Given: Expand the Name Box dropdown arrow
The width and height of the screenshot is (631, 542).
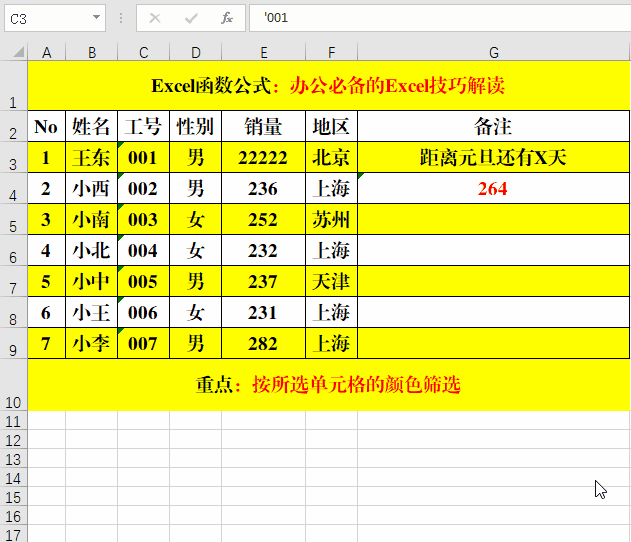Looking at the screenshot, I should pyautogui.click(x=96, y=17).
